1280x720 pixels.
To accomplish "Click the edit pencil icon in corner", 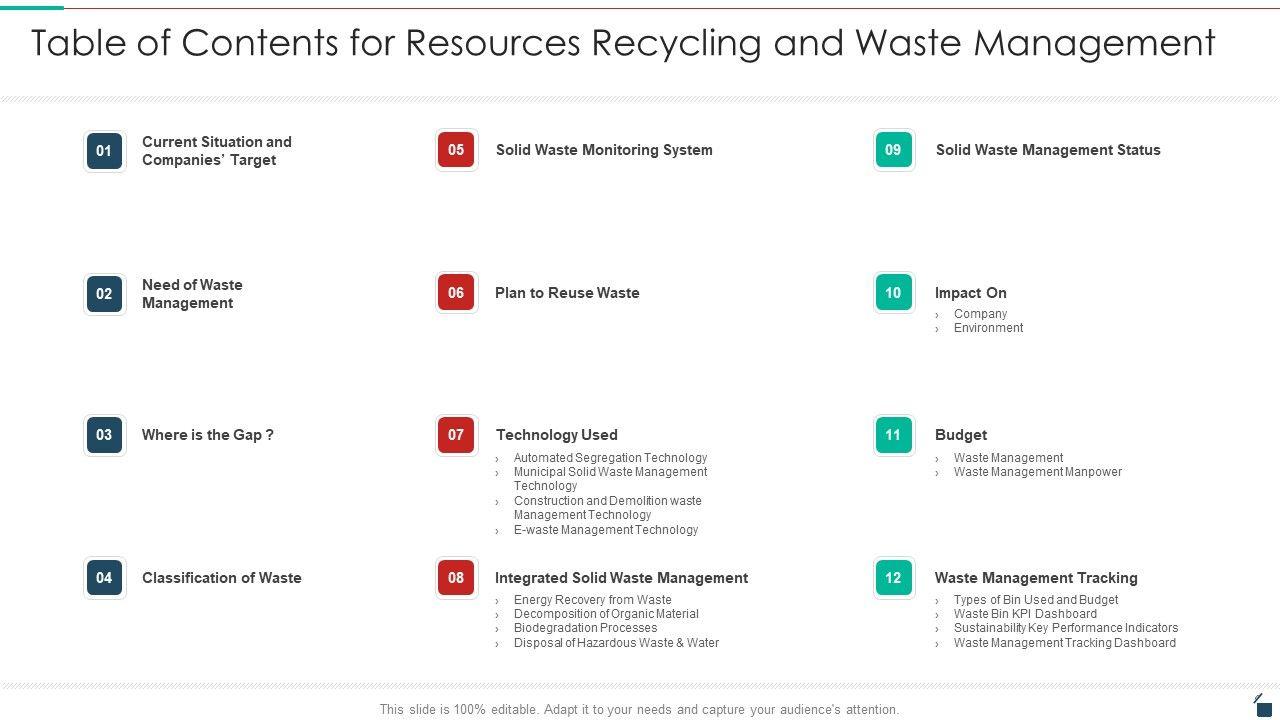I will click(1262, 705).
